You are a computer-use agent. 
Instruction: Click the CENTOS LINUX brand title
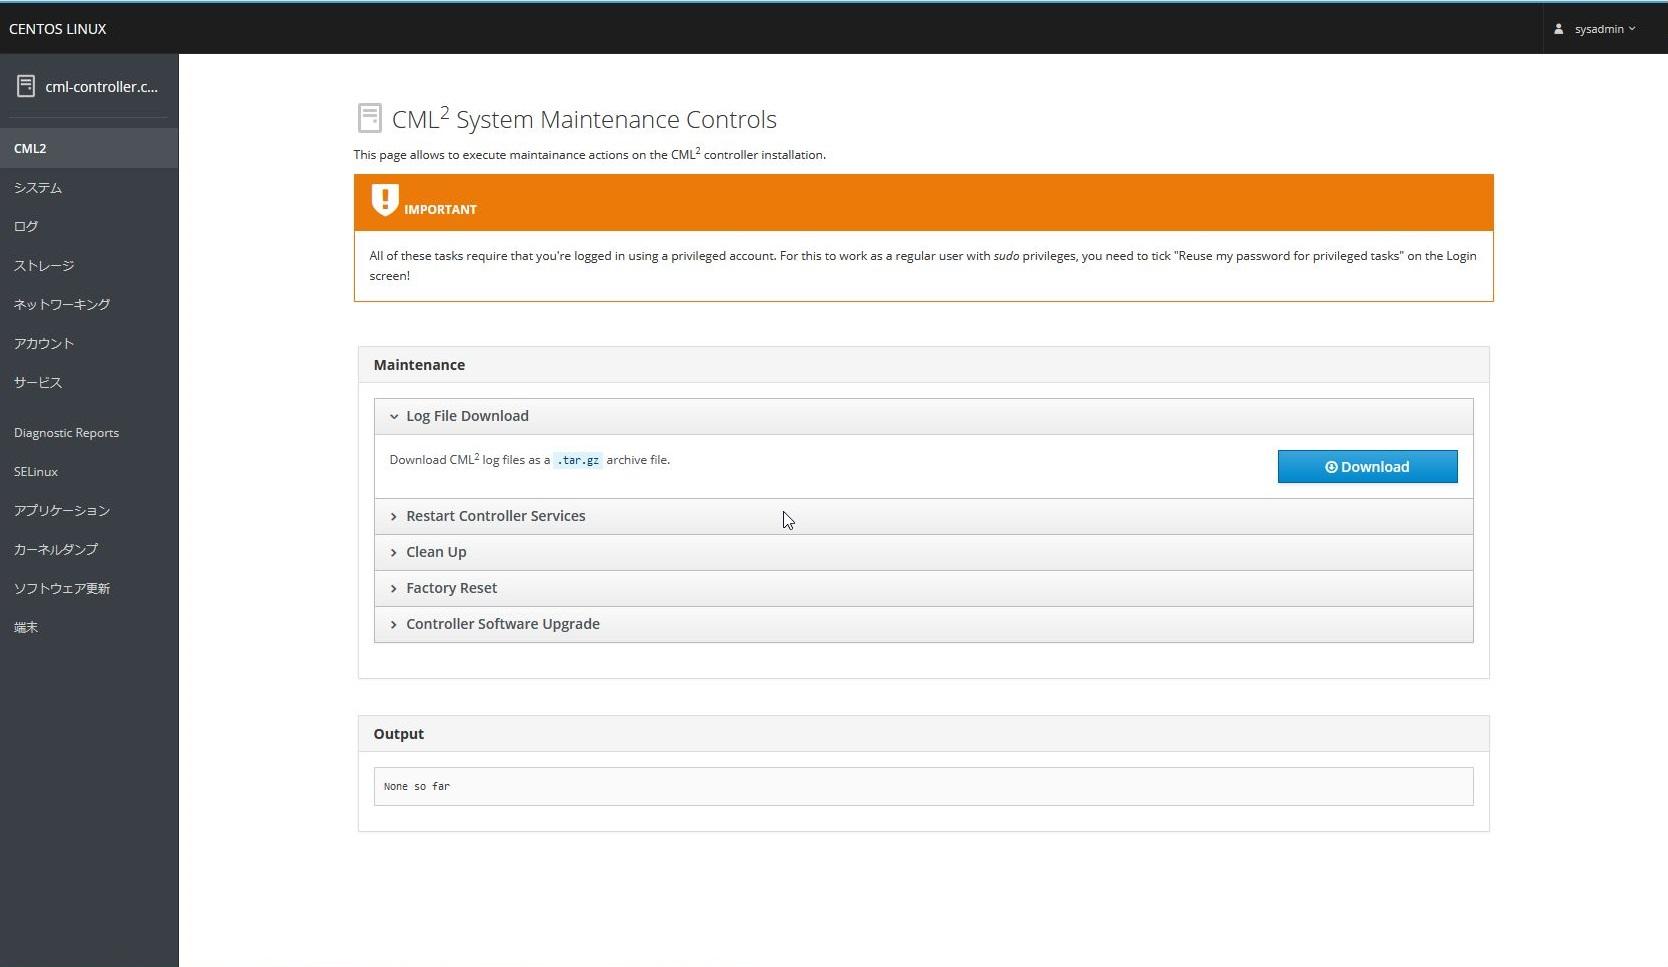[58, 29]
